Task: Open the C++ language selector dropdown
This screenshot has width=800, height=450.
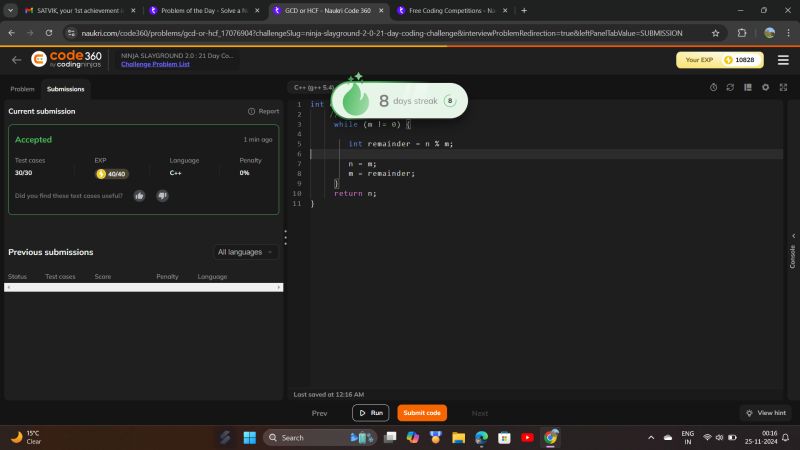Action: (x=313, y=88)
